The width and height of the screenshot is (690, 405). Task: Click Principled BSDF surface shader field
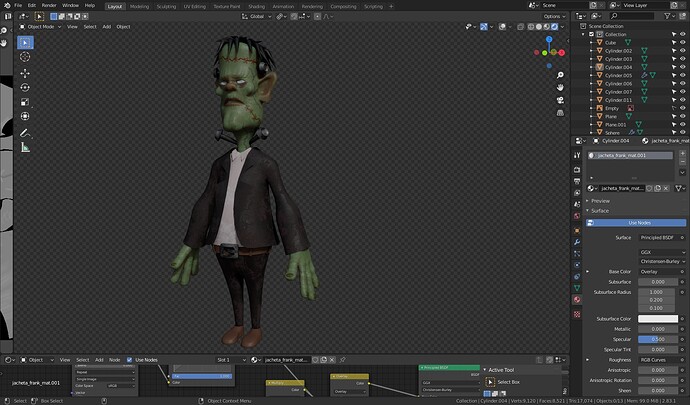[658, 238]
